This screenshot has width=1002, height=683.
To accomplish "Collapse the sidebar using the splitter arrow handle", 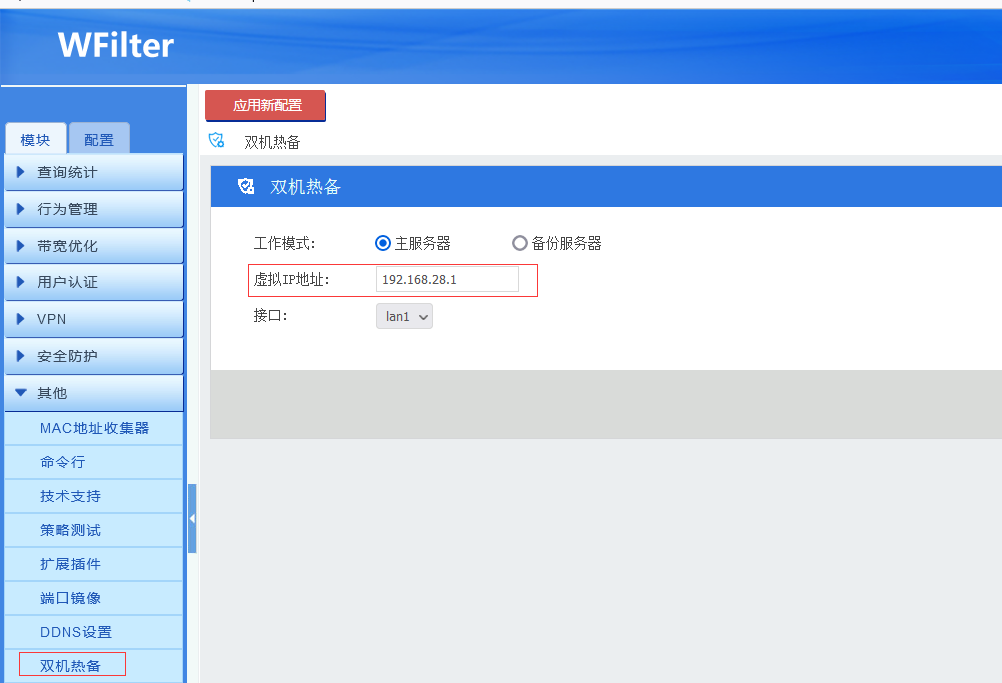I will pos(192,519).
